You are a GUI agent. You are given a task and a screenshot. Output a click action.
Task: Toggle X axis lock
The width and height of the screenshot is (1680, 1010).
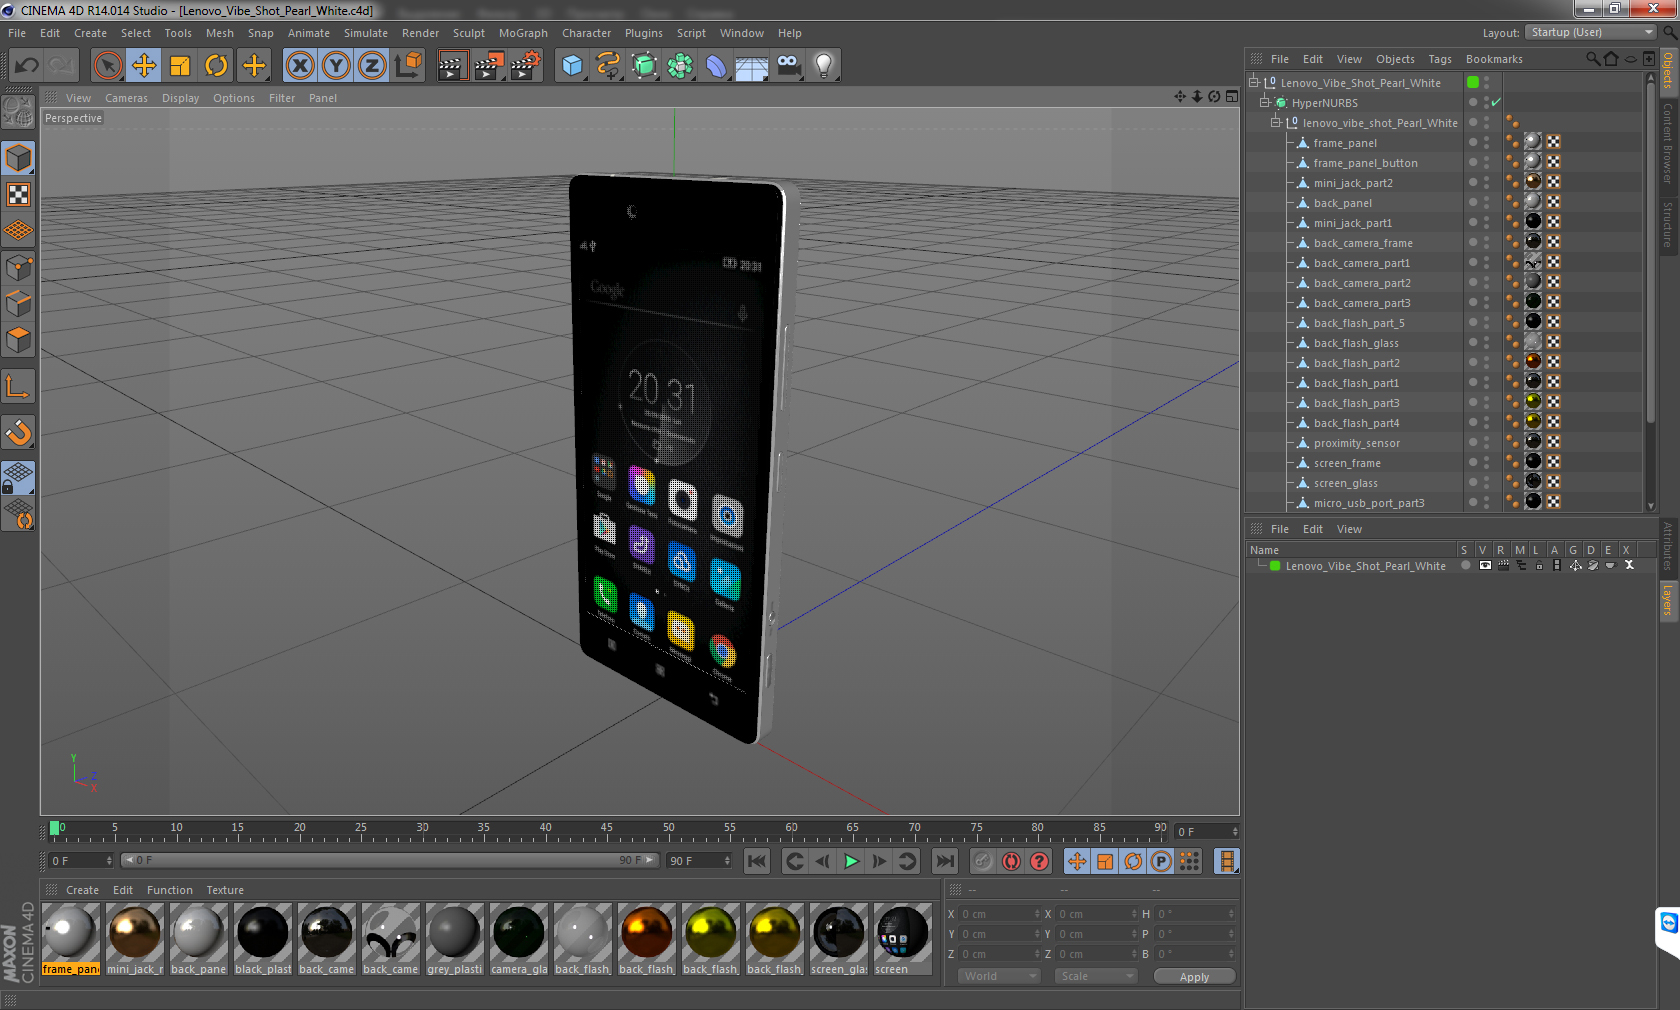tap(300, 66)
